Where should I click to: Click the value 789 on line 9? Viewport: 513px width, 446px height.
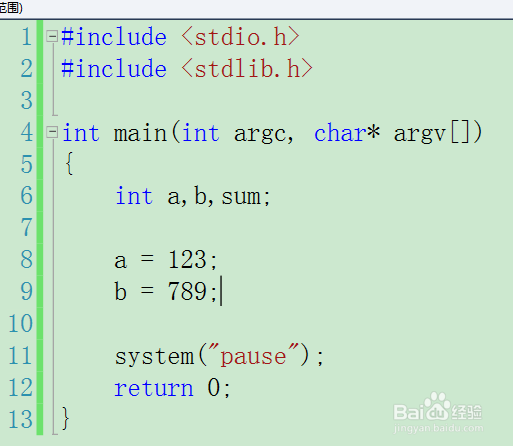click(187, 291)
